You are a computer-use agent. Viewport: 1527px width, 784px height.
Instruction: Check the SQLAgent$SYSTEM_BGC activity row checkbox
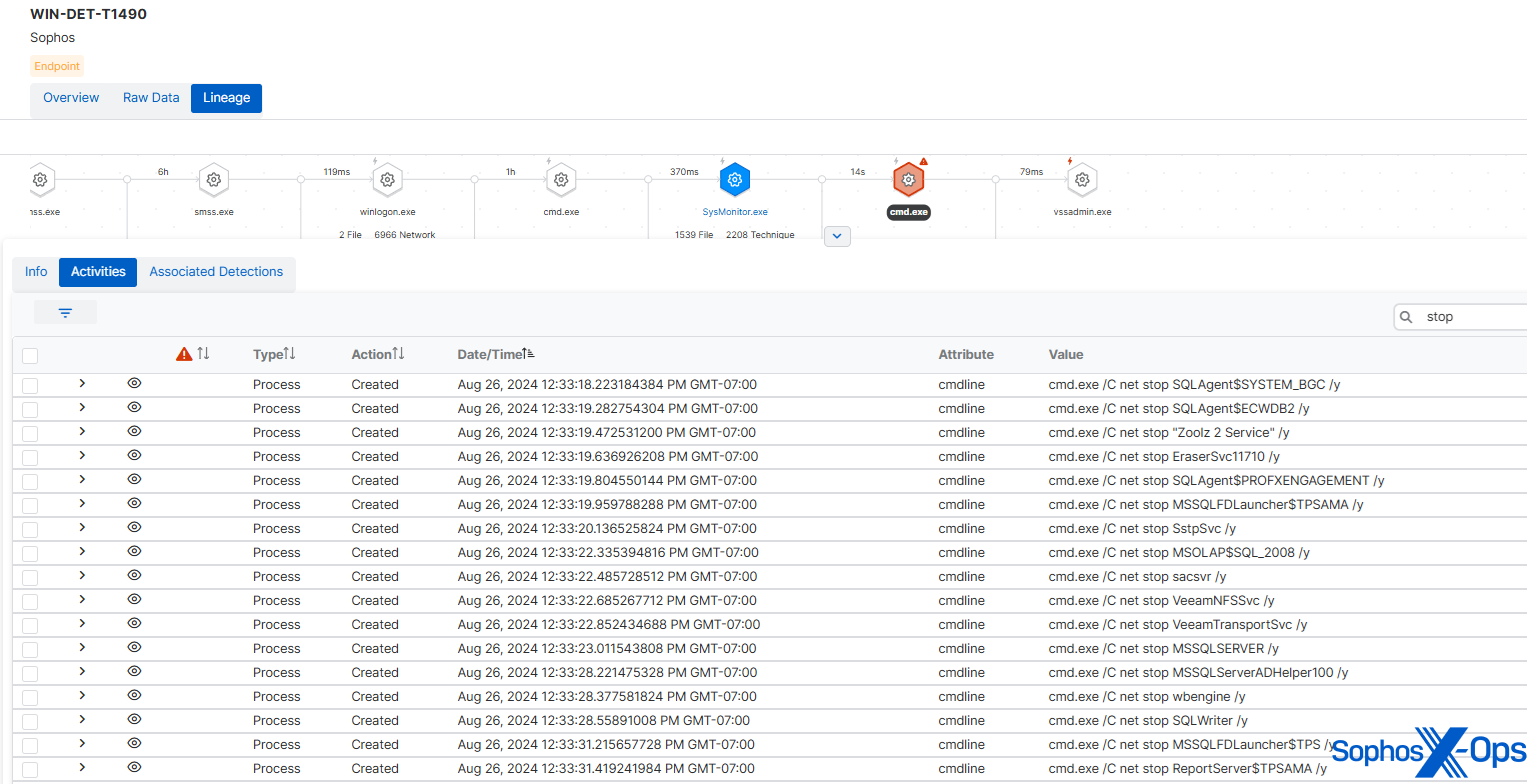pos(29,384)
